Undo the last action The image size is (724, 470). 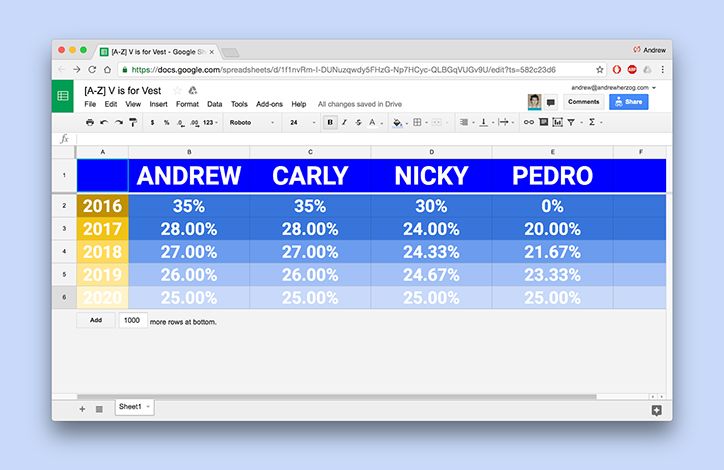pos(104,122)
